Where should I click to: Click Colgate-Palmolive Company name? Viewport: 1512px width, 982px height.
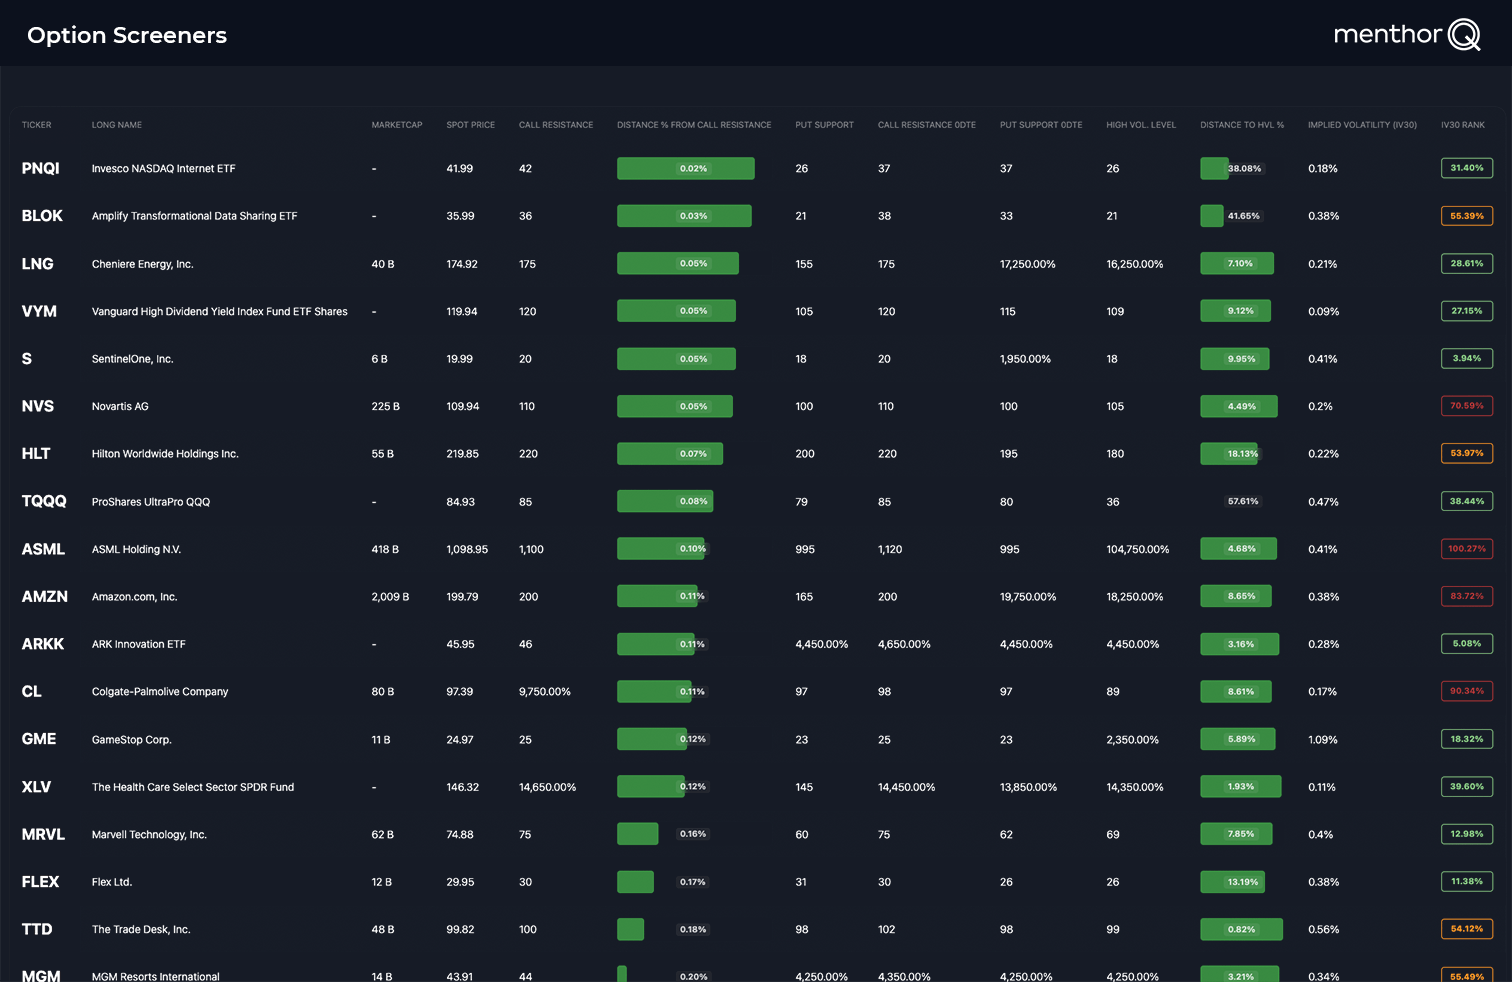[x=160, y=691]
